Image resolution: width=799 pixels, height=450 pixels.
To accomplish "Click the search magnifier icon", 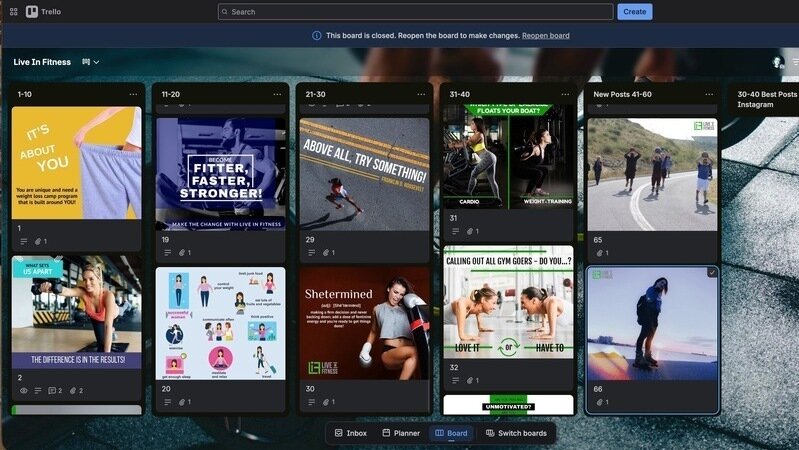I will 225,12.
